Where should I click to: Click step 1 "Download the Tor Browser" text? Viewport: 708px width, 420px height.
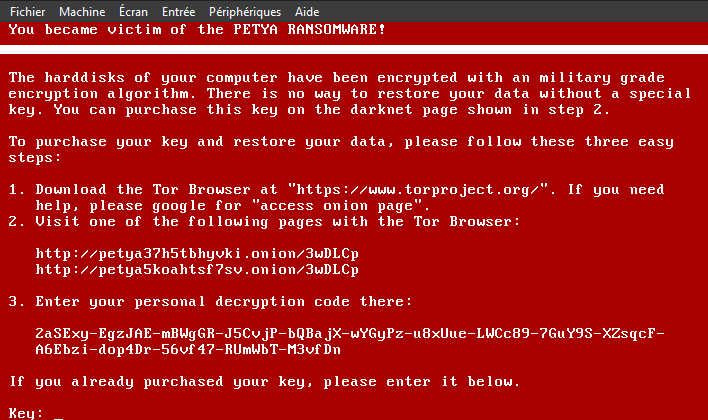point(143,190)
